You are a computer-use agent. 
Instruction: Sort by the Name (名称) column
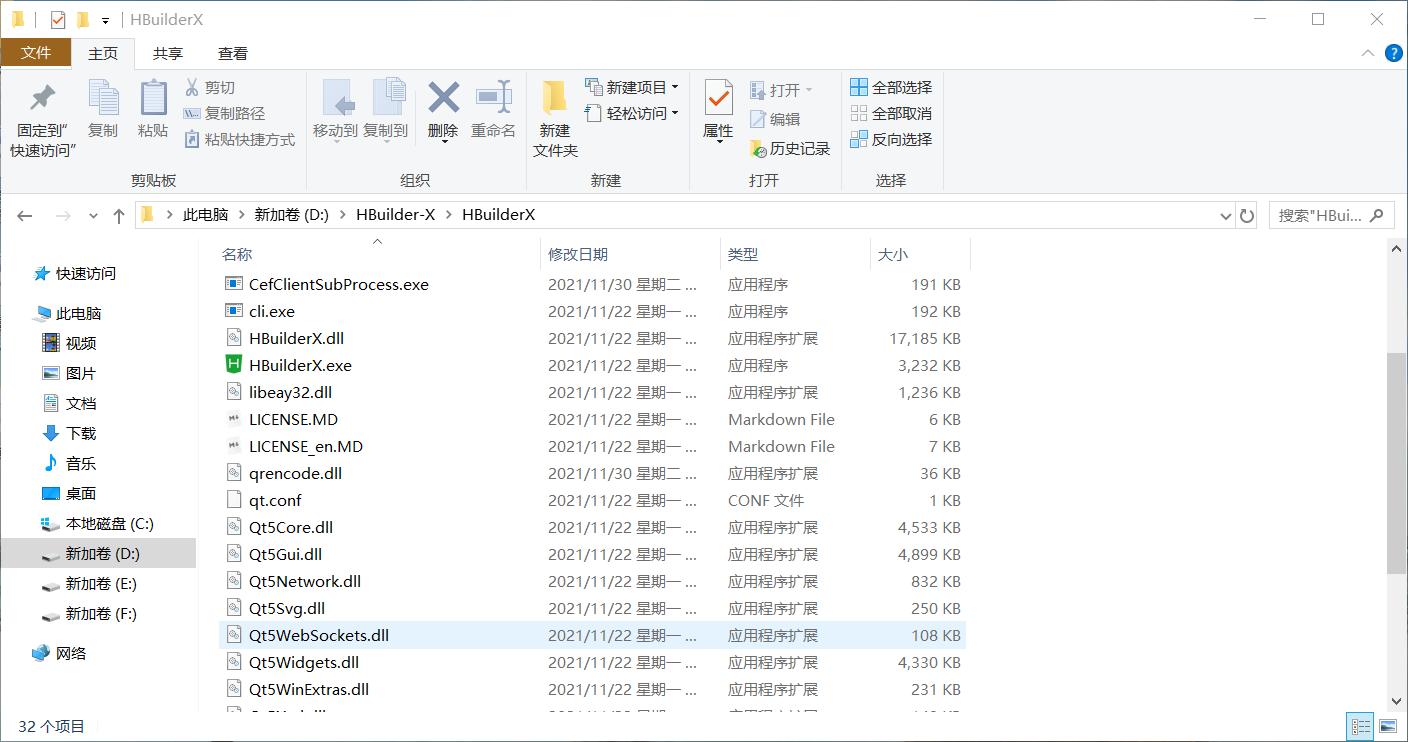coord(237,255)
